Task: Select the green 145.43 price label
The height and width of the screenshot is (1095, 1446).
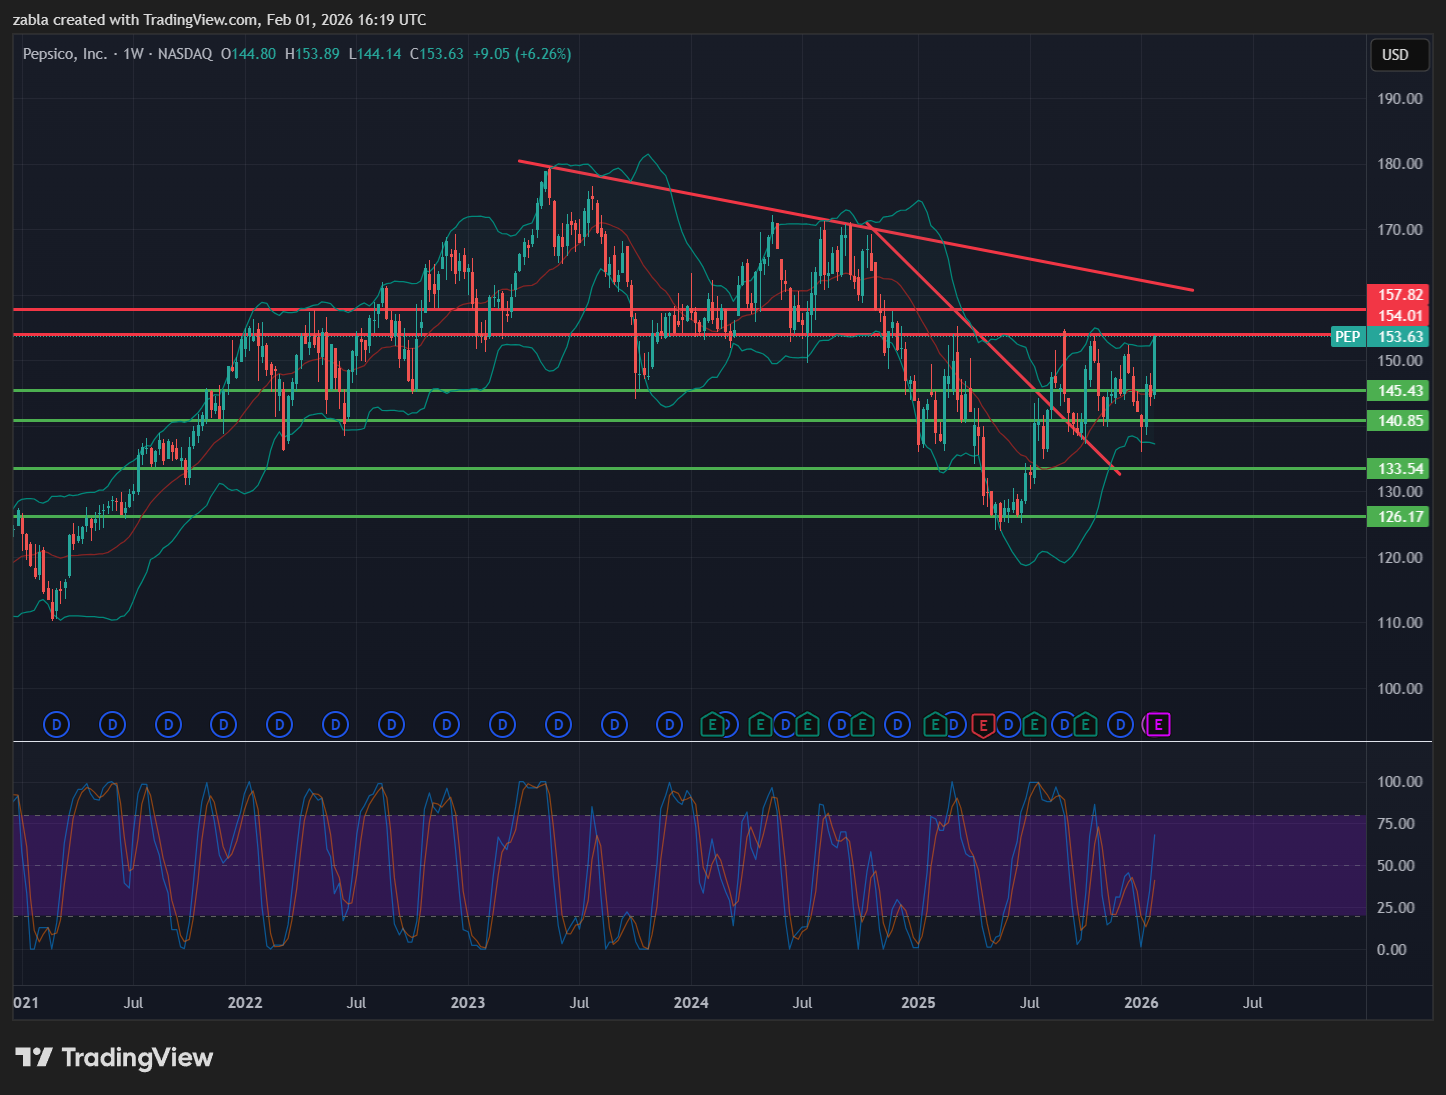Action: click(1399, 391)
